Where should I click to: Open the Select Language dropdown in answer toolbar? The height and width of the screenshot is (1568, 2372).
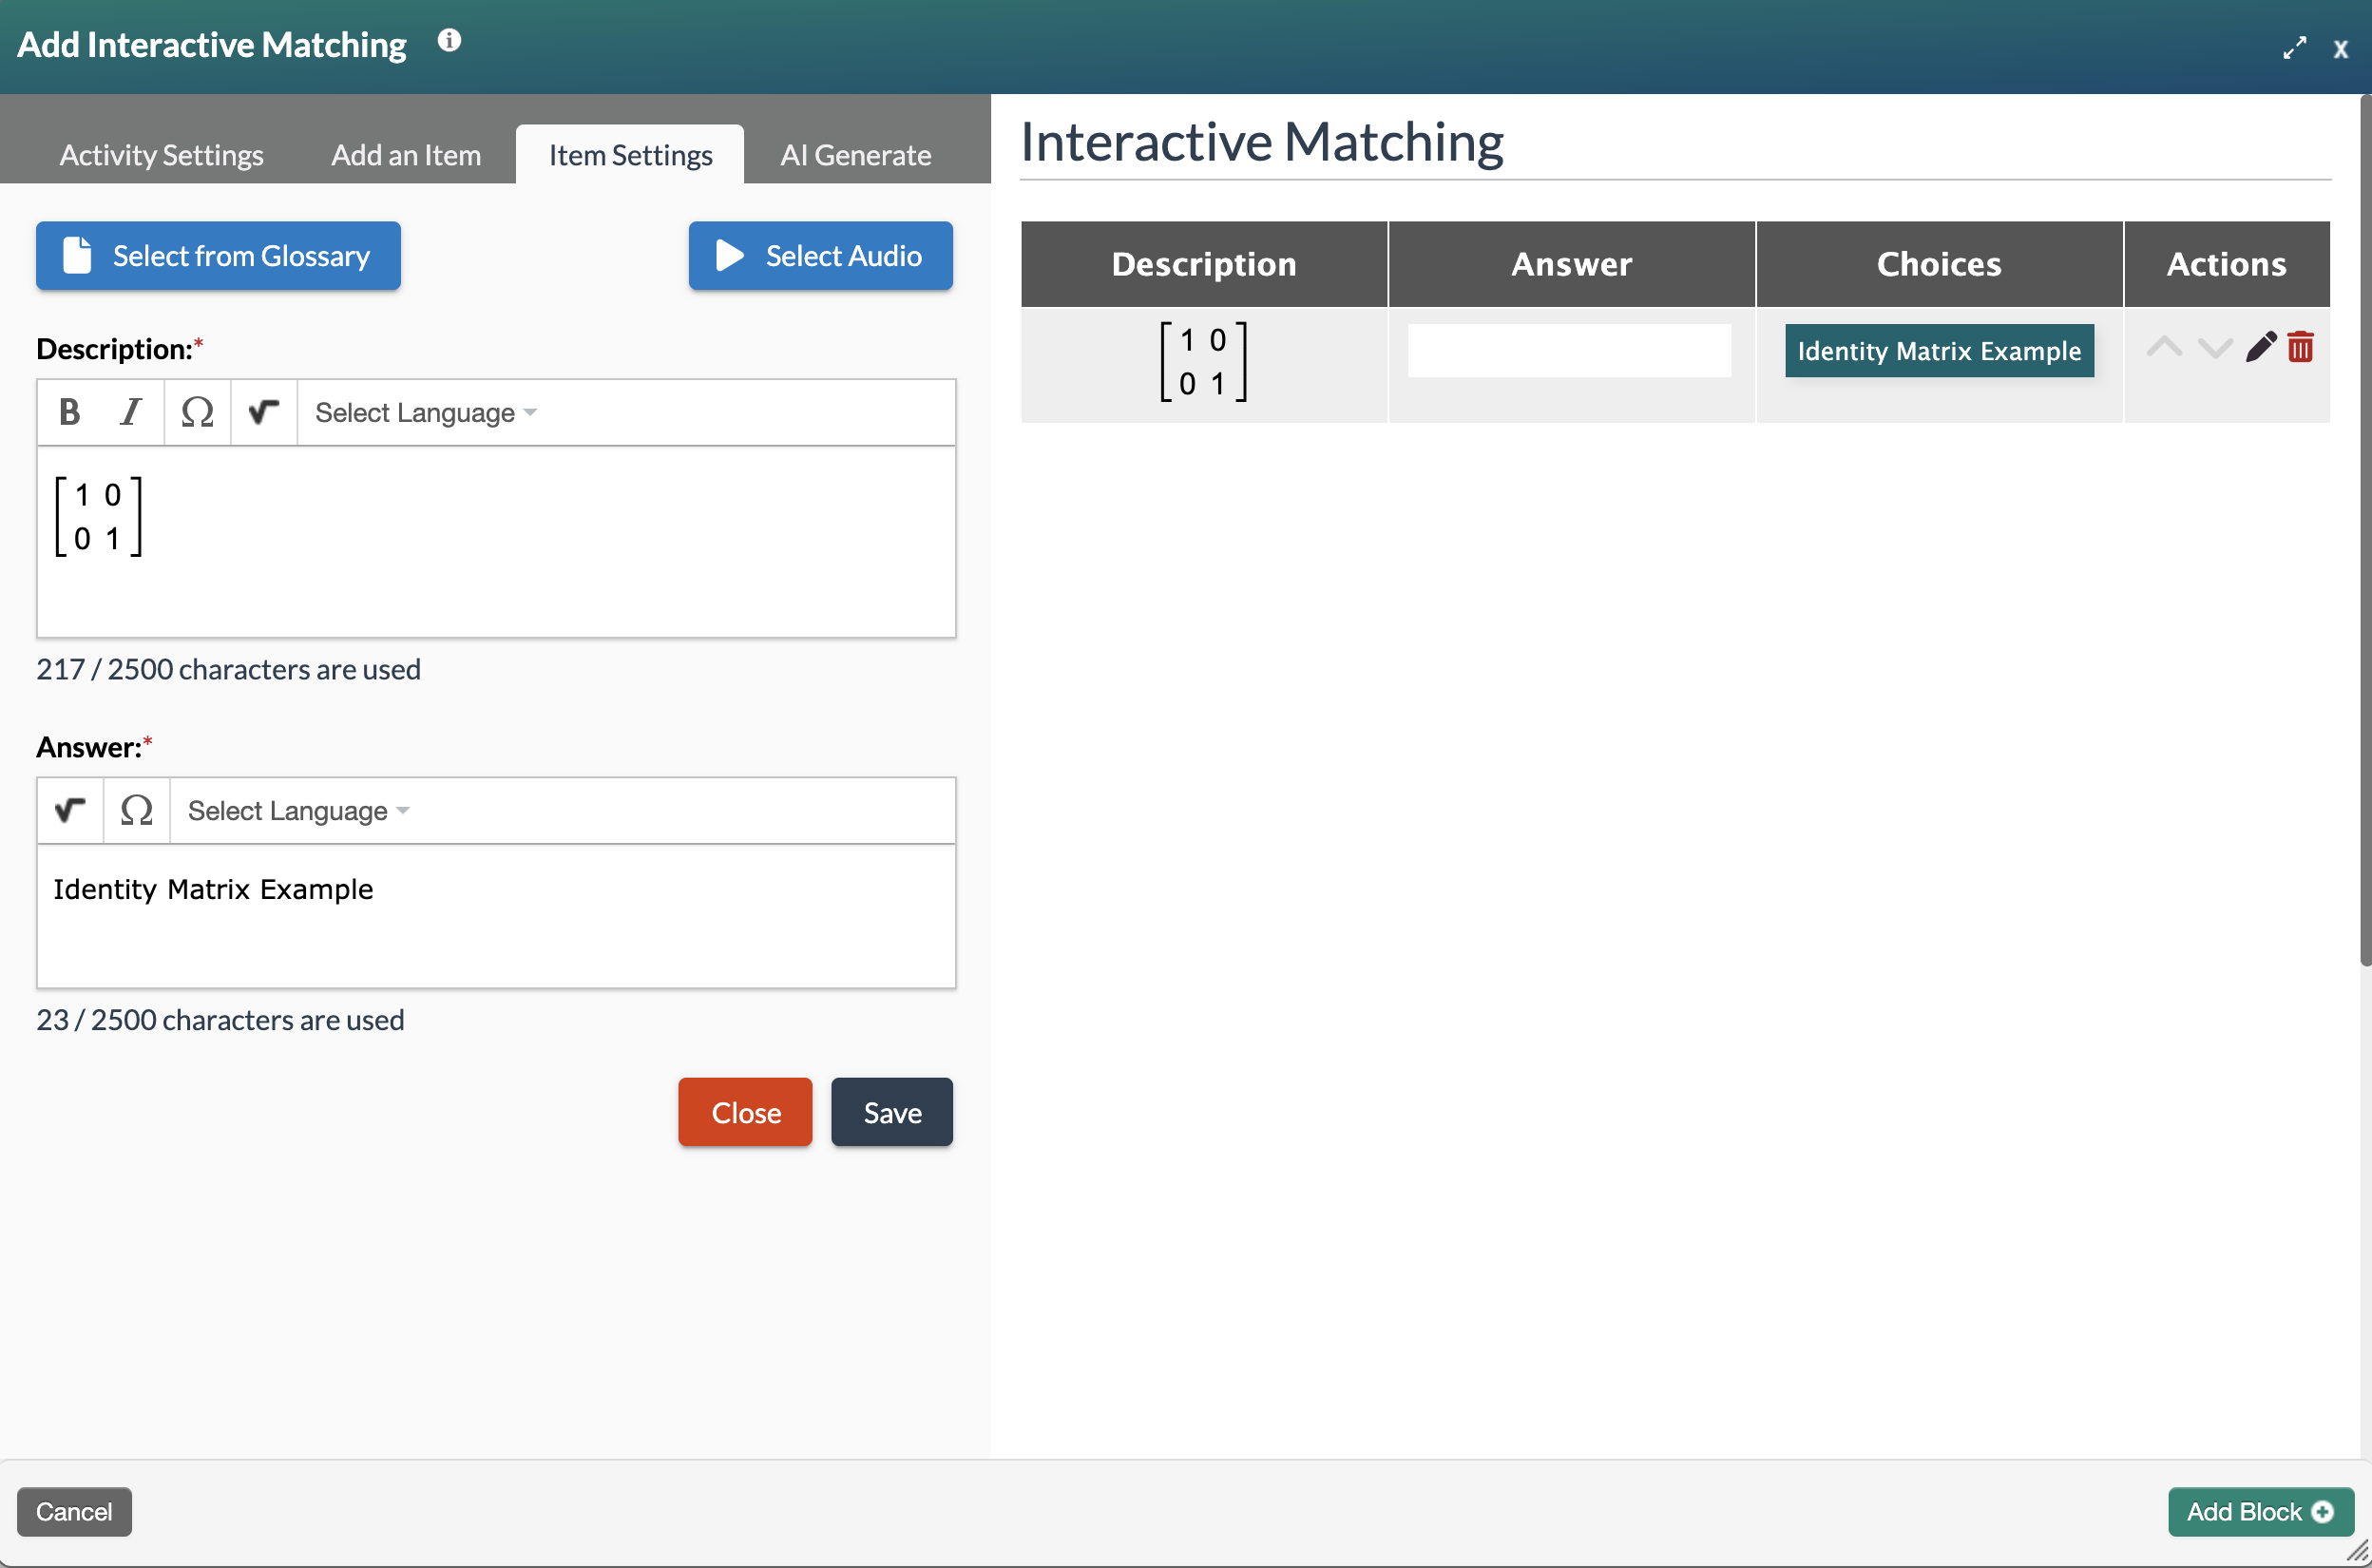tap(297, 810)
